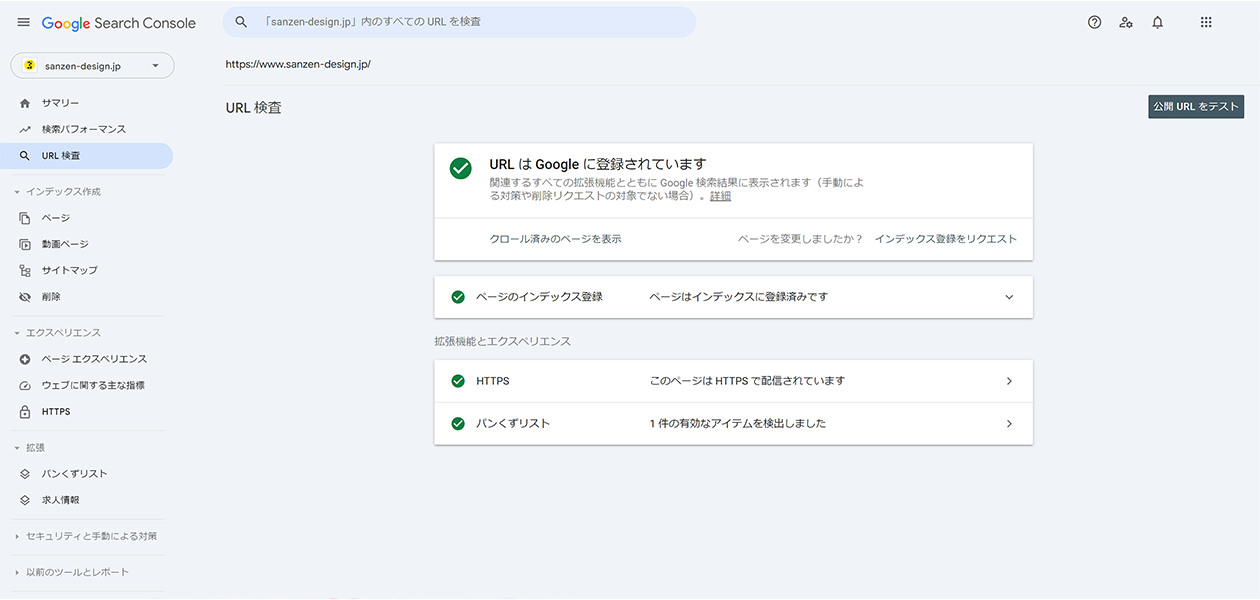1260x600 pixels.
Task: Click クロール済みのページを表示
Action: 555,239
